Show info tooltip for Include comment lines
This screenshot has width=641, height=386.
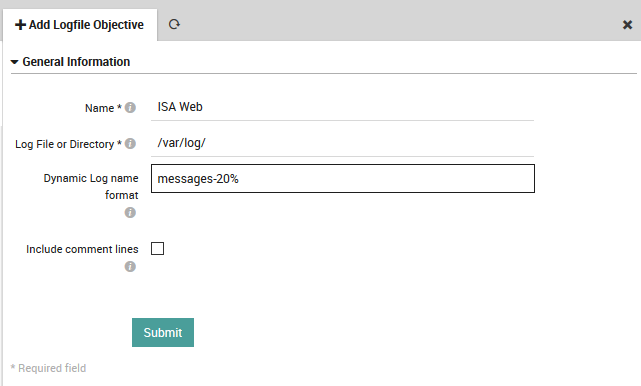[x=130, y=267]
